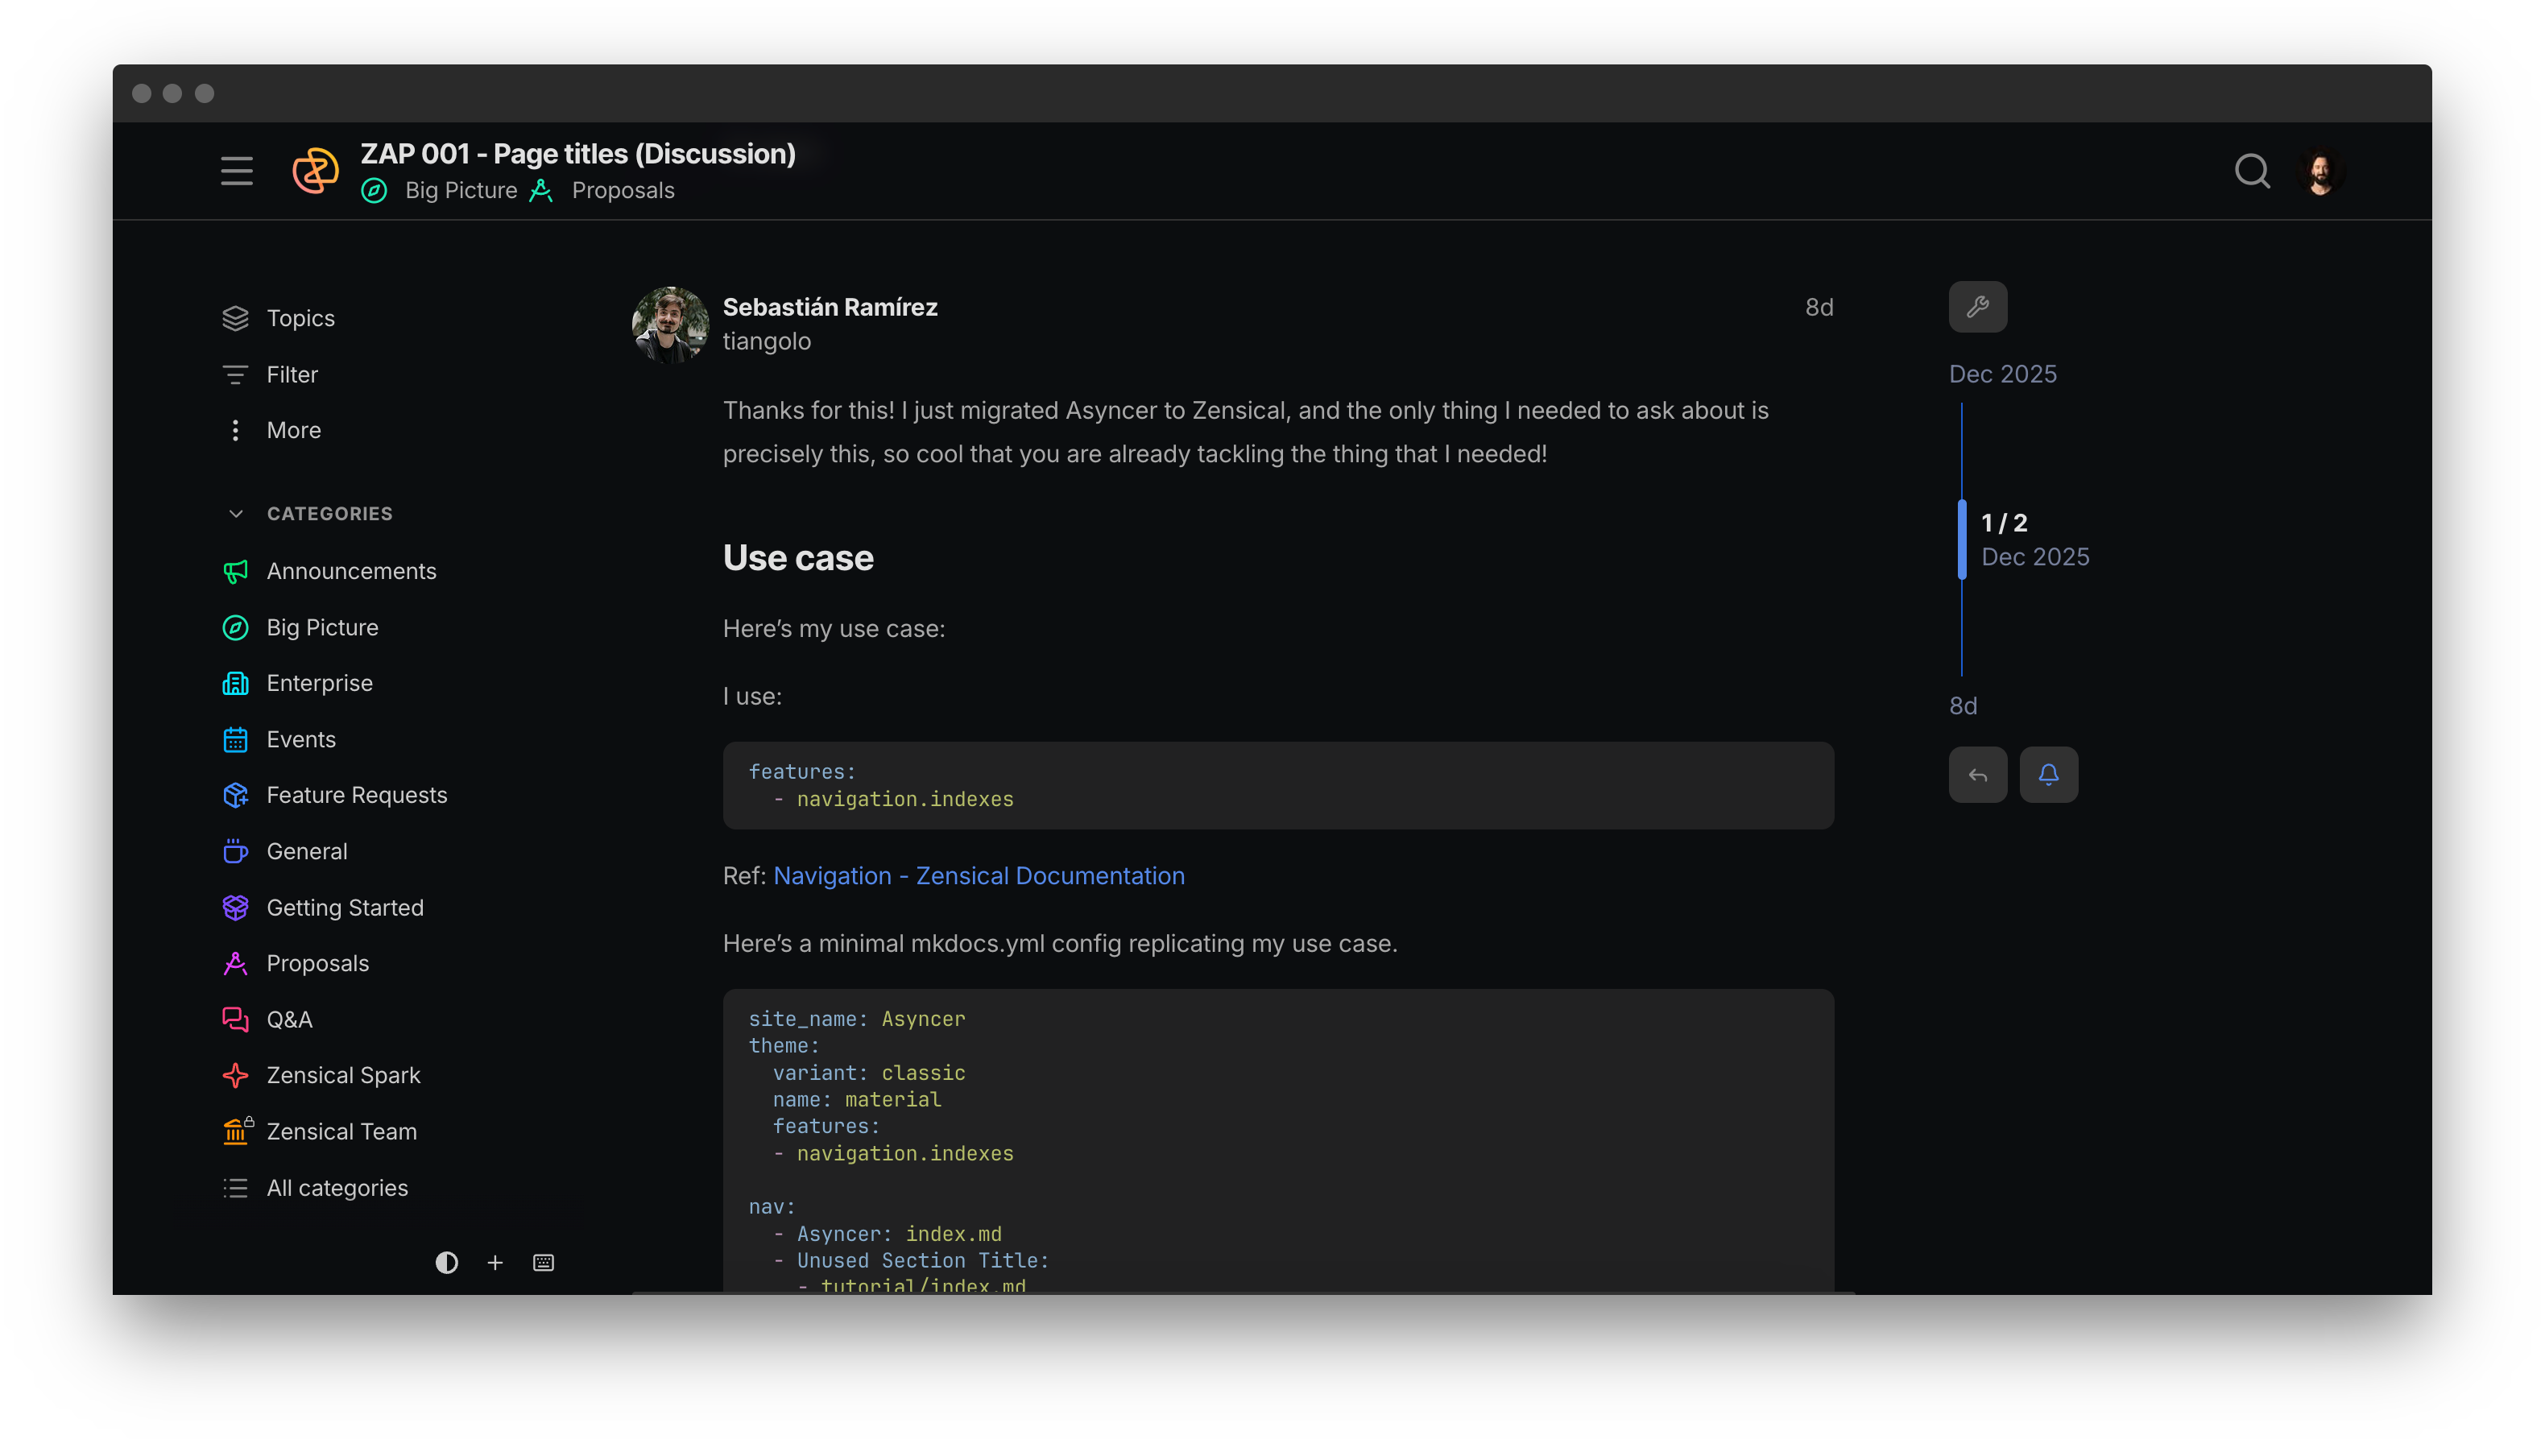This screenshot has height=1456, width=2545.
Task: Toggle dark/light theme half-circle icon
Action: pyautogui.click(x=446, y=1263)
